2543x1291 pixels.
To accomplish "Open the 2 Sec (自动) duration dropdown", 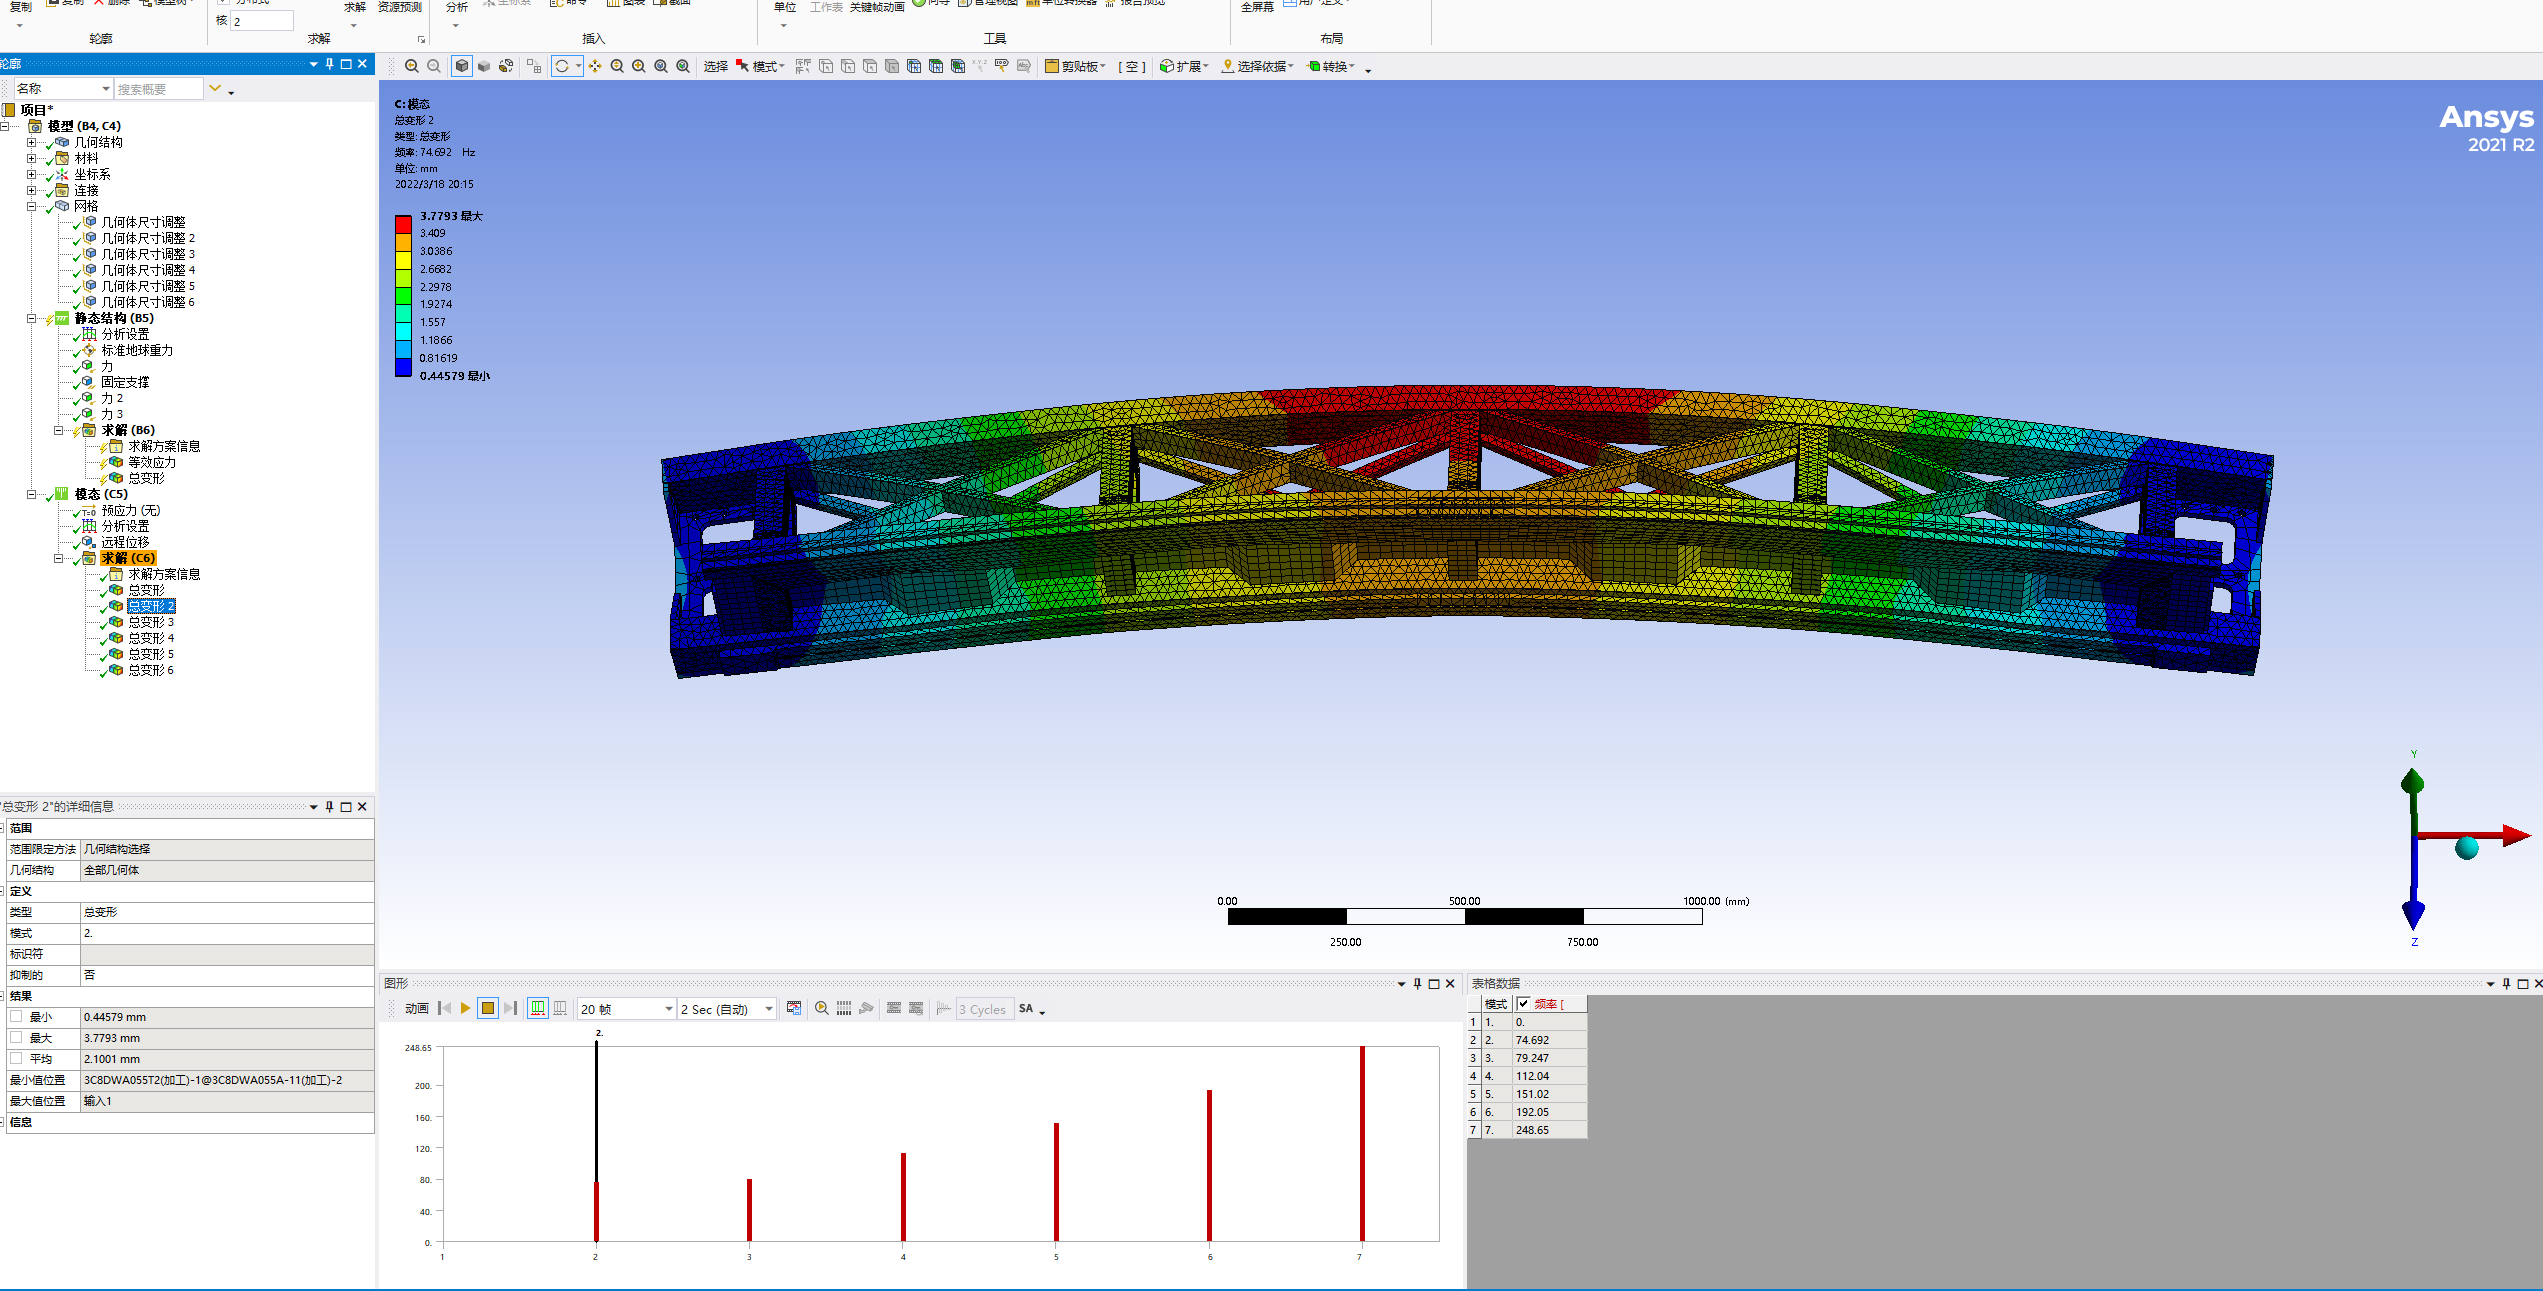I will click(768, 1009).
